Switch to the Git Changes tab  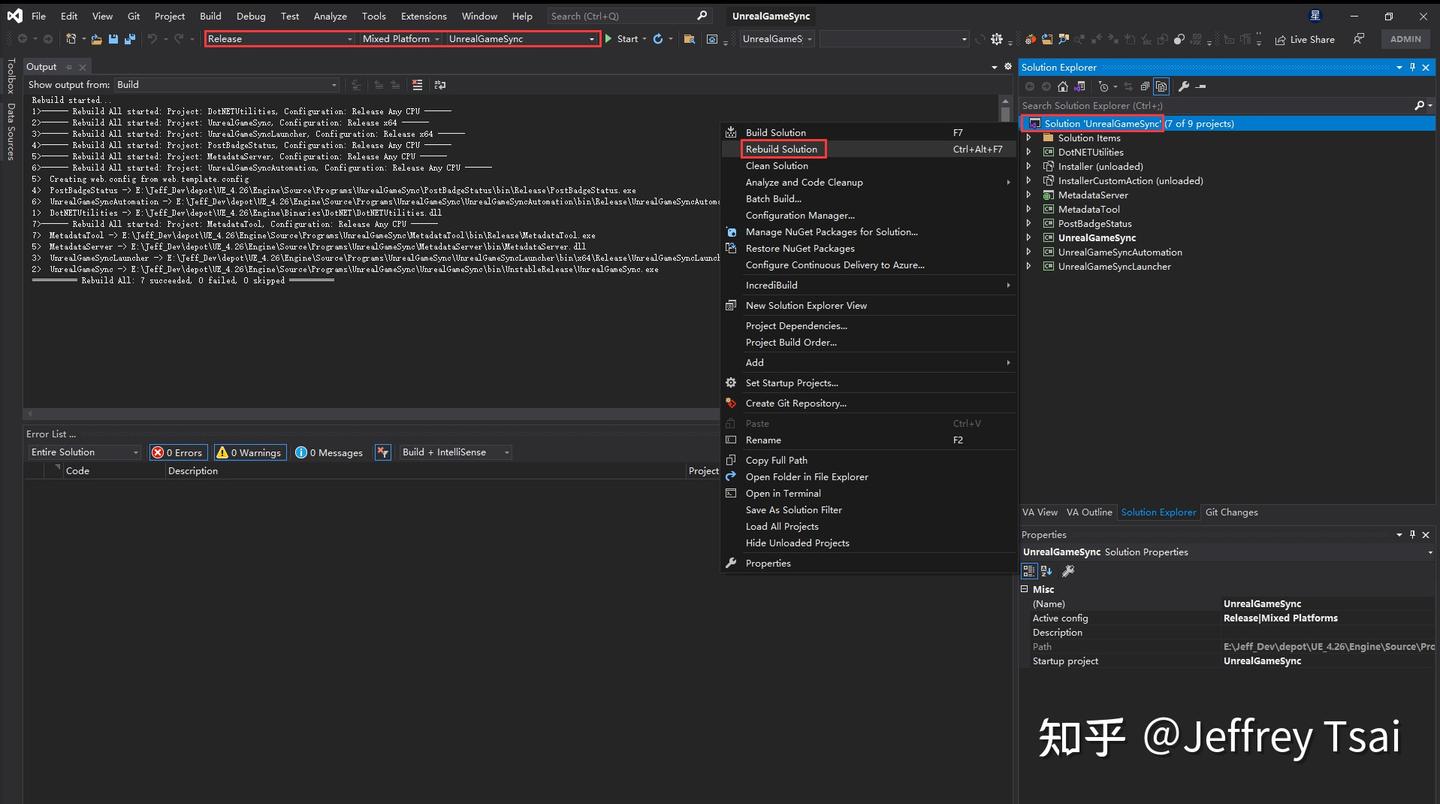click(x=1231, y=512)
